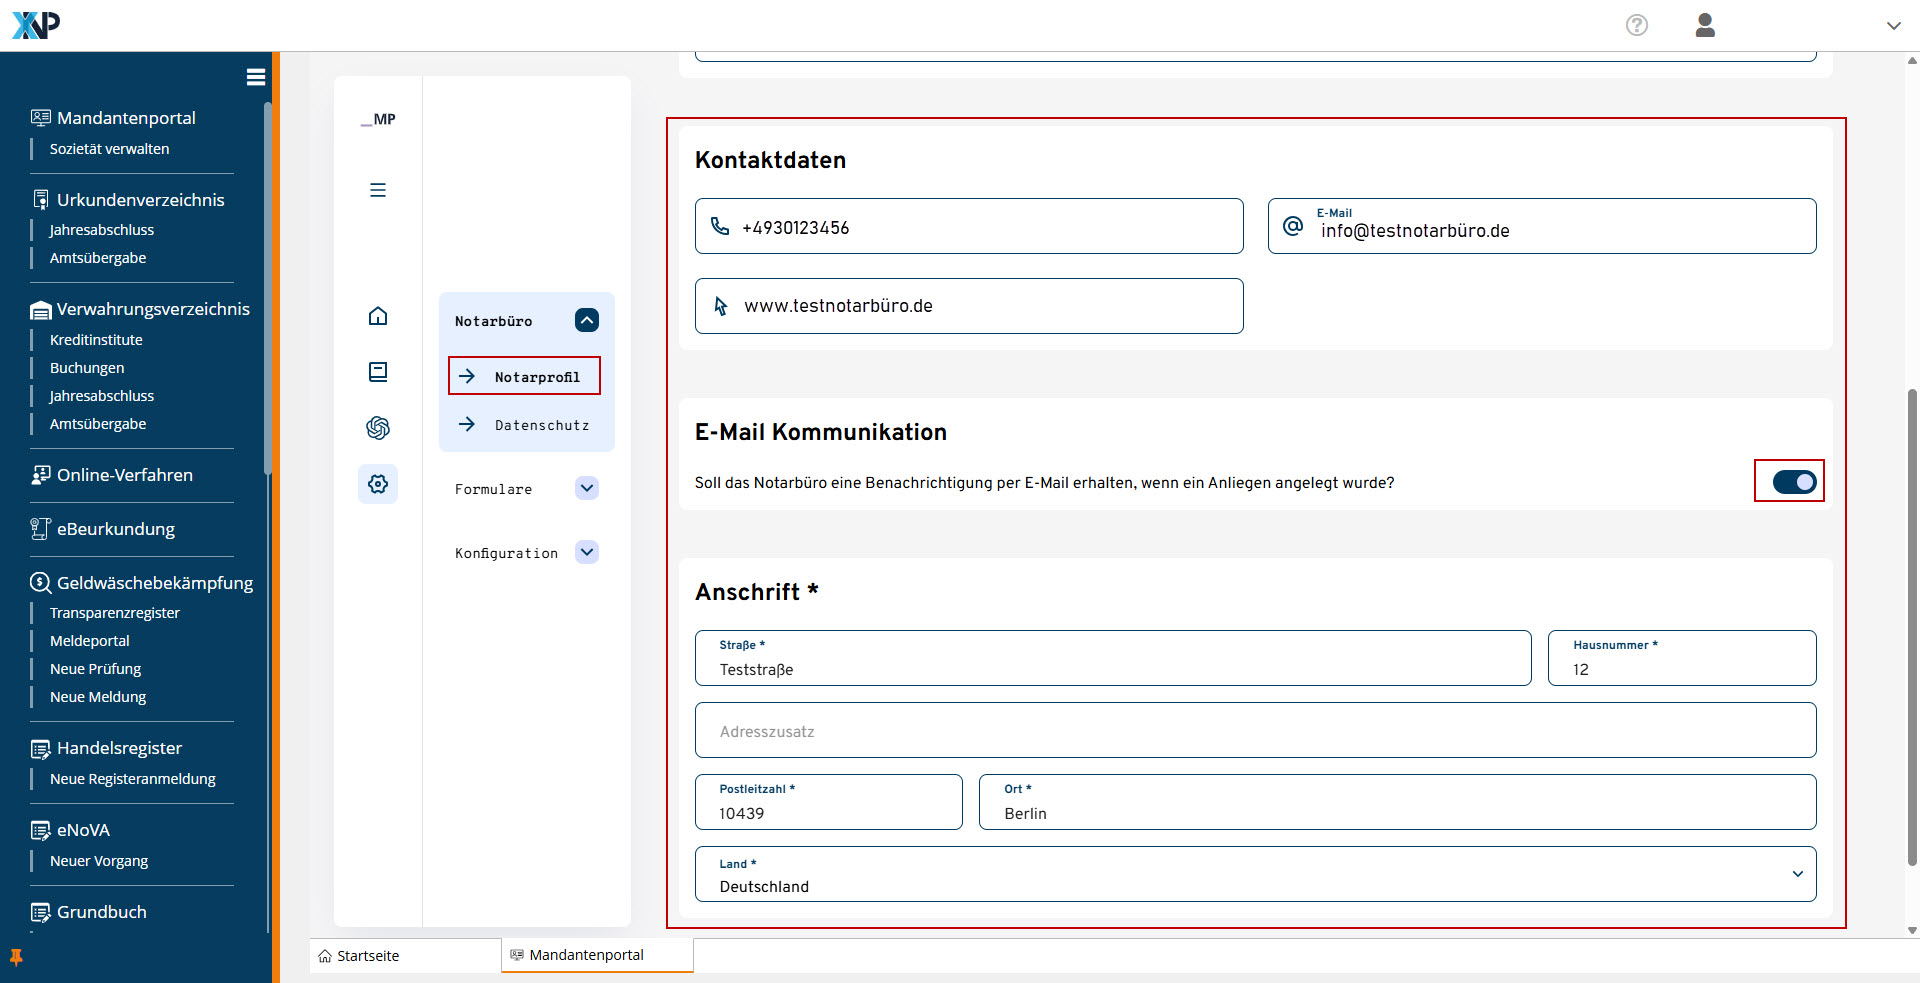Open the Datenschutz menu entry

click(x=541, y=425)
